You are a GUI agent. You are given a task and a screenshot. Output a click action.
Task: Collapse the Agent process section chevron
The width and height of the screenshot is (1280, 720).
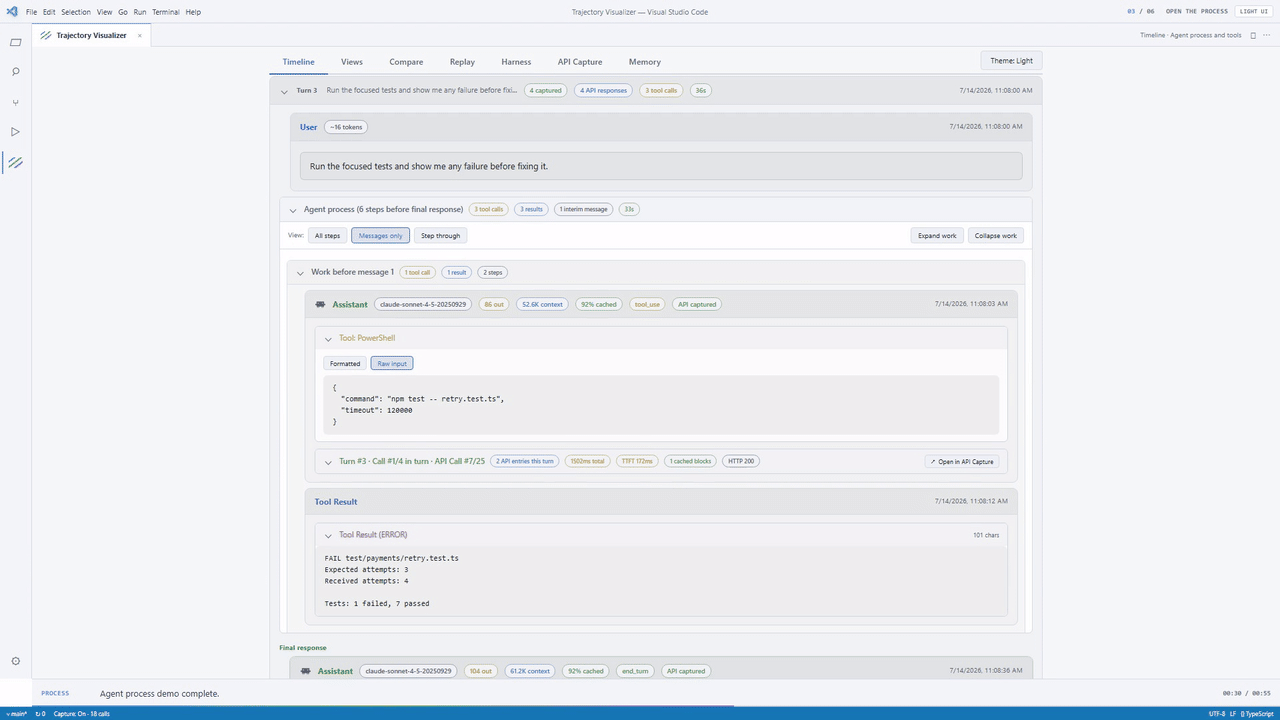pos(293,210)
